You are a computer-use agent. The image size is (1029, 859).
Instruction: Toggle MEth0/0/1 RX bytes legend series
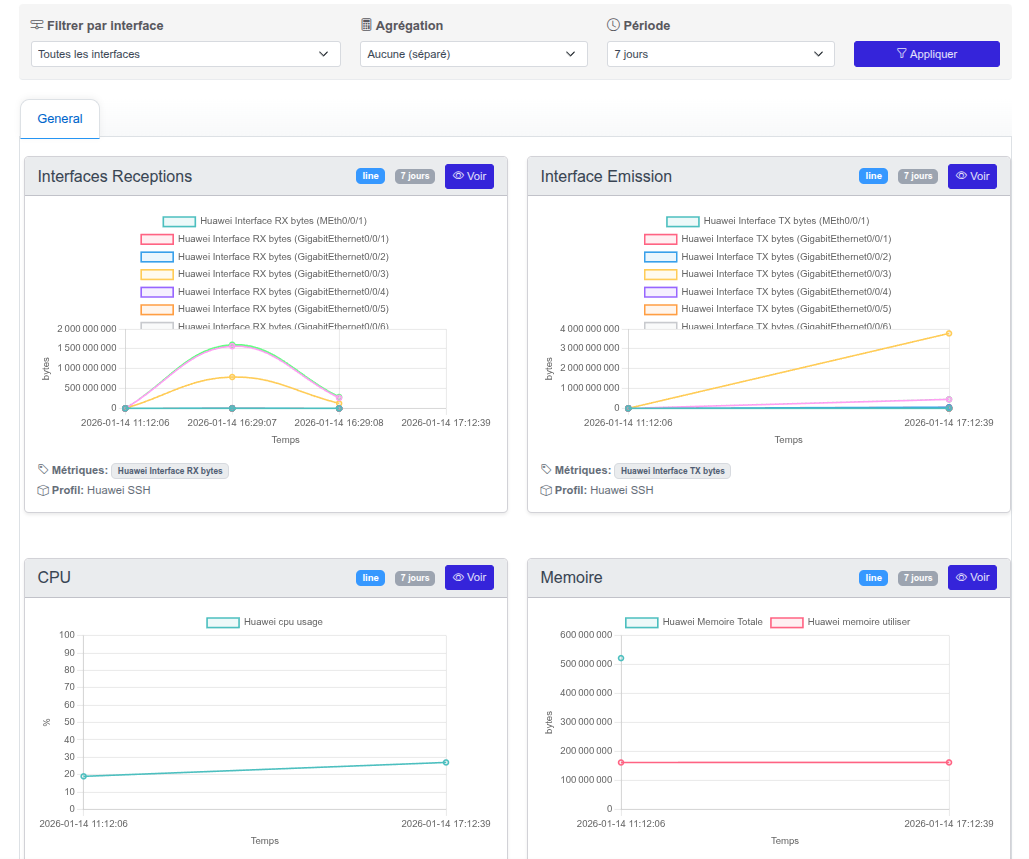click(179, 221)
